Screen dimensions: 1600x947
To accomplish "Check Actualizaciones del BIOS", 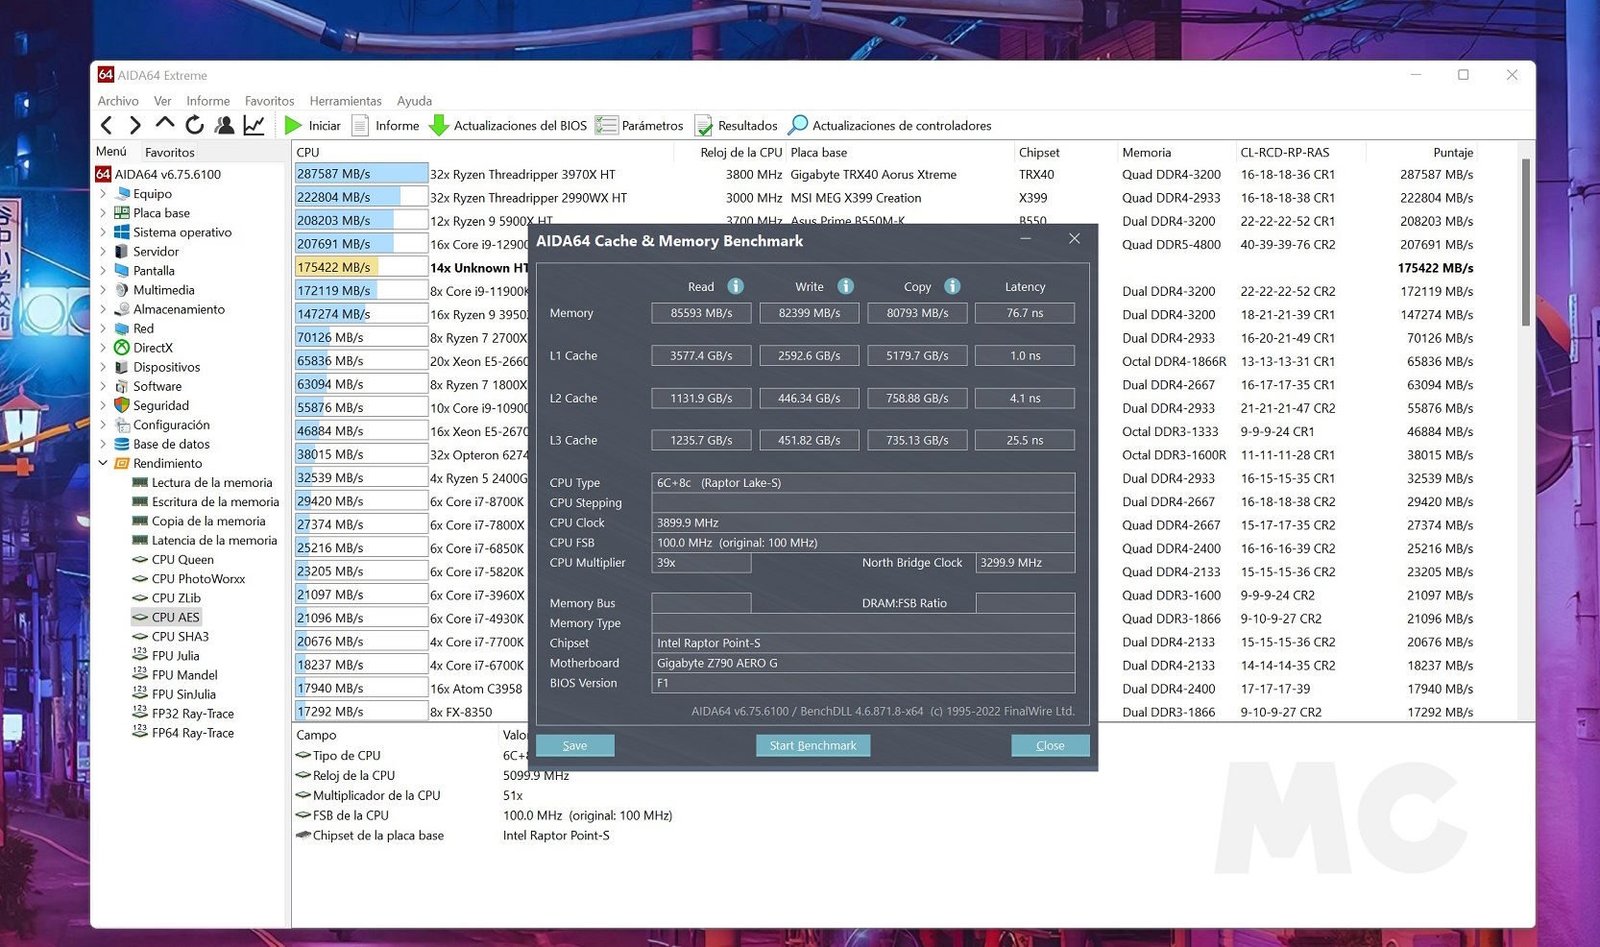I will pyautogui.click(x=508, y=125).
